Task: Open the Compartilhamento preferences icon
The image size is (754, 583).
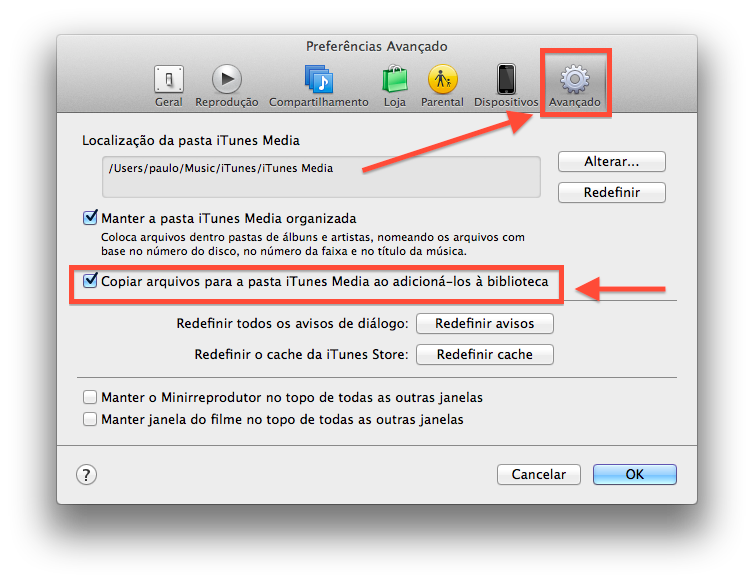Action: click(x=318, y=80)
